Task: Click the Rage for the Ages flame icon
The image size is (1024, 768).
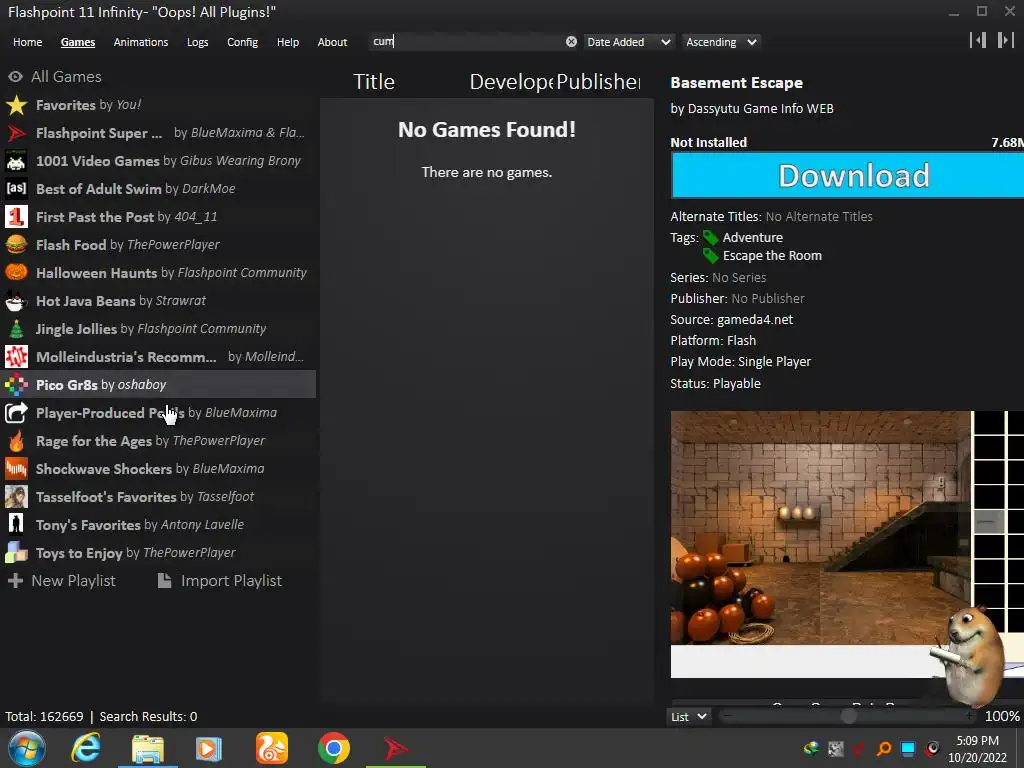Action: pyautogui.click(x=16, y=441)
